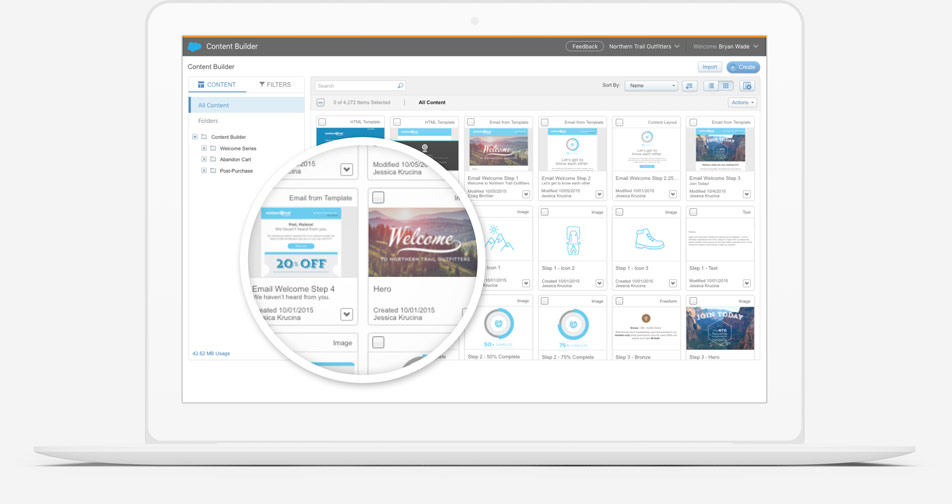Switch to list view

(711, 86)
